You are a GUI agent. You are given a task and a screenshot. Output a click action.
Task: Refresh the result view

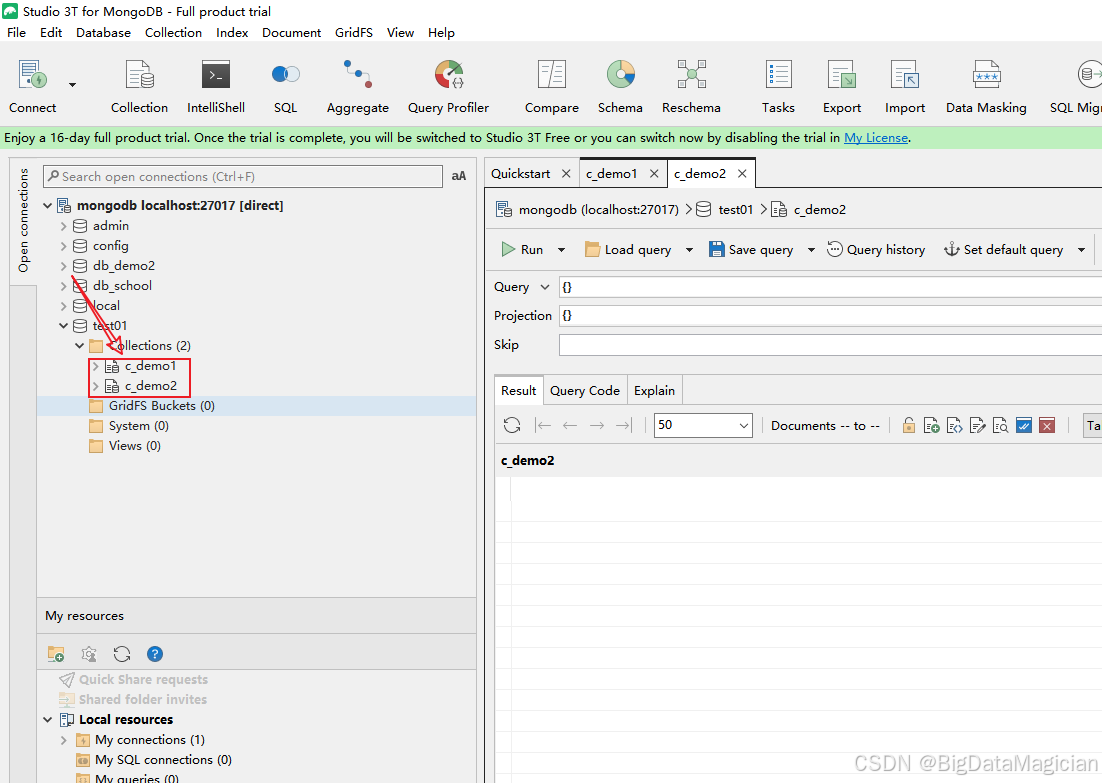tap(512, 425)
